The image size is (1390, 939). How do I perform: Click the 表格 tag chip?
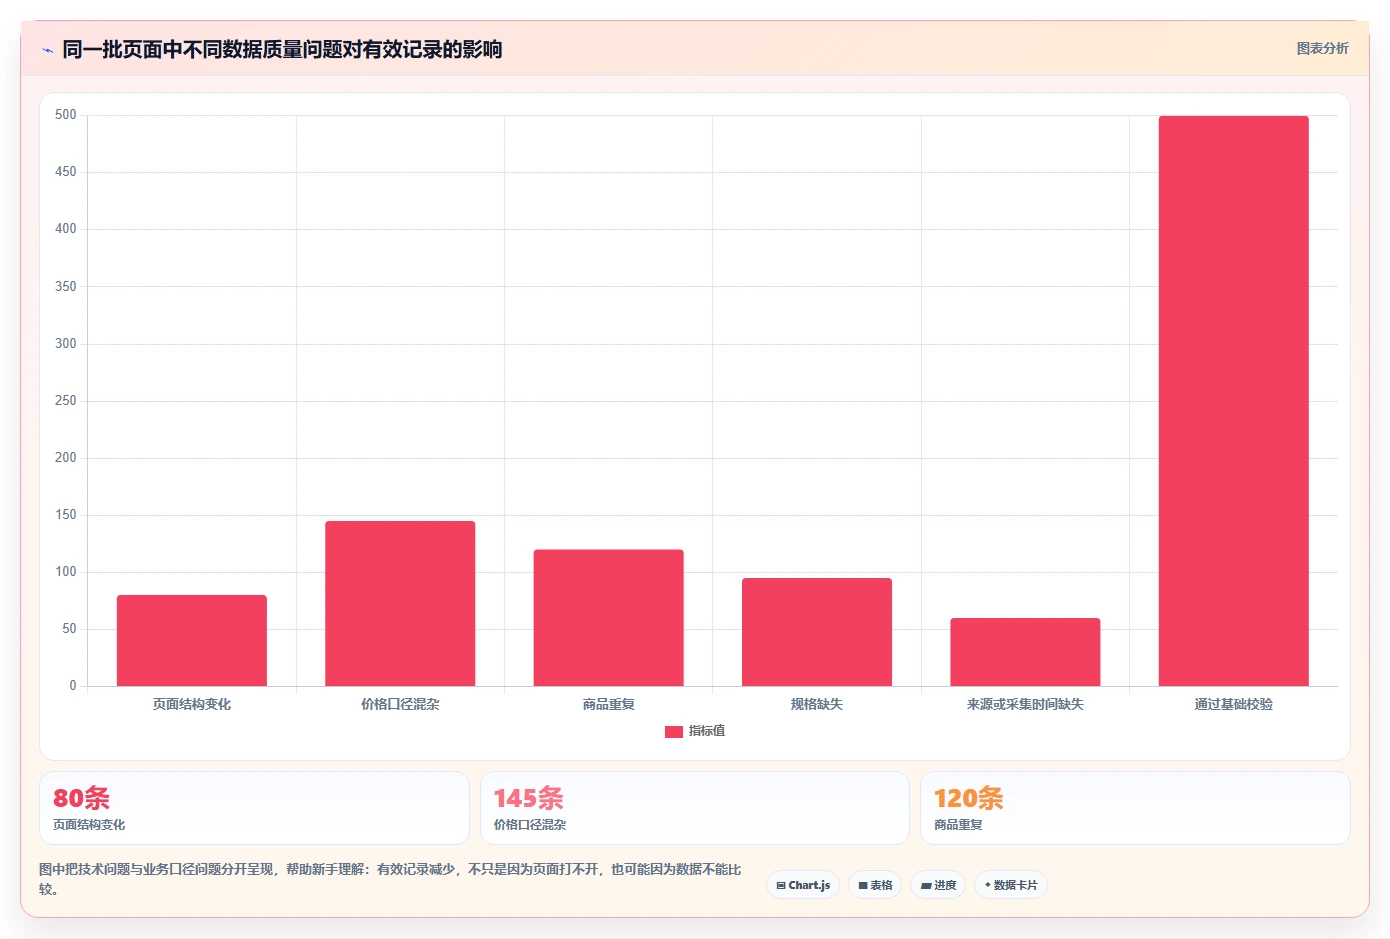pos(875,885)
